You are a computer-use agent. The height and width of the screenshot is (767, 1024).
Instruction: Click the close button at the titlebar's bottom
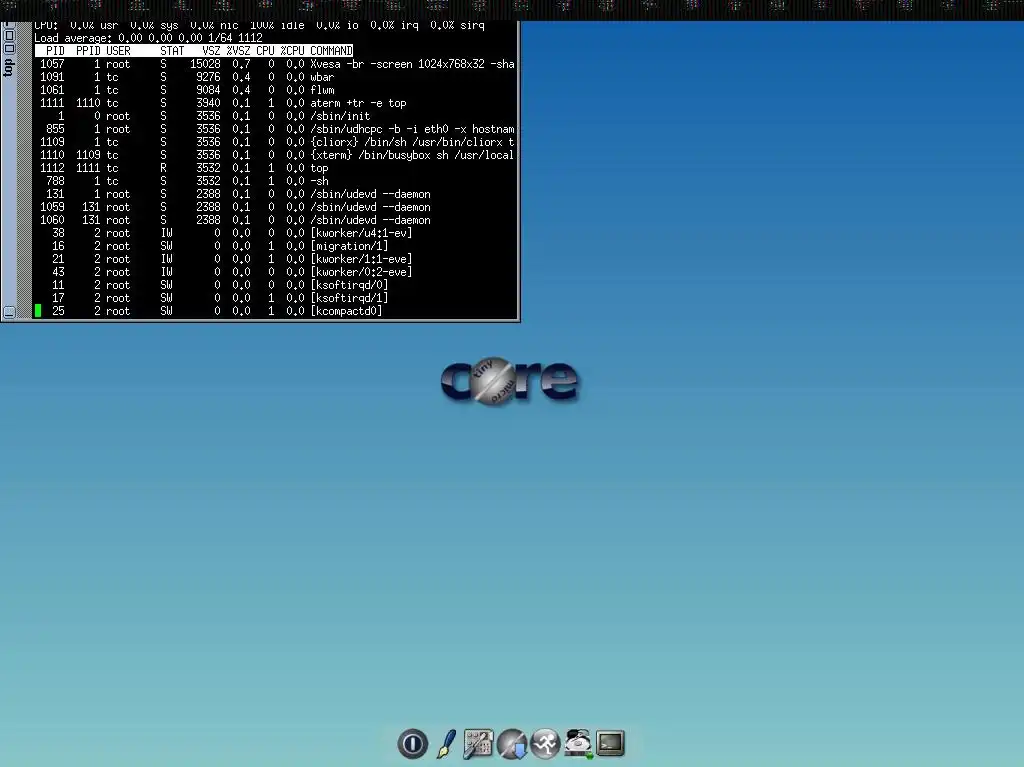[x=9, y=312]
